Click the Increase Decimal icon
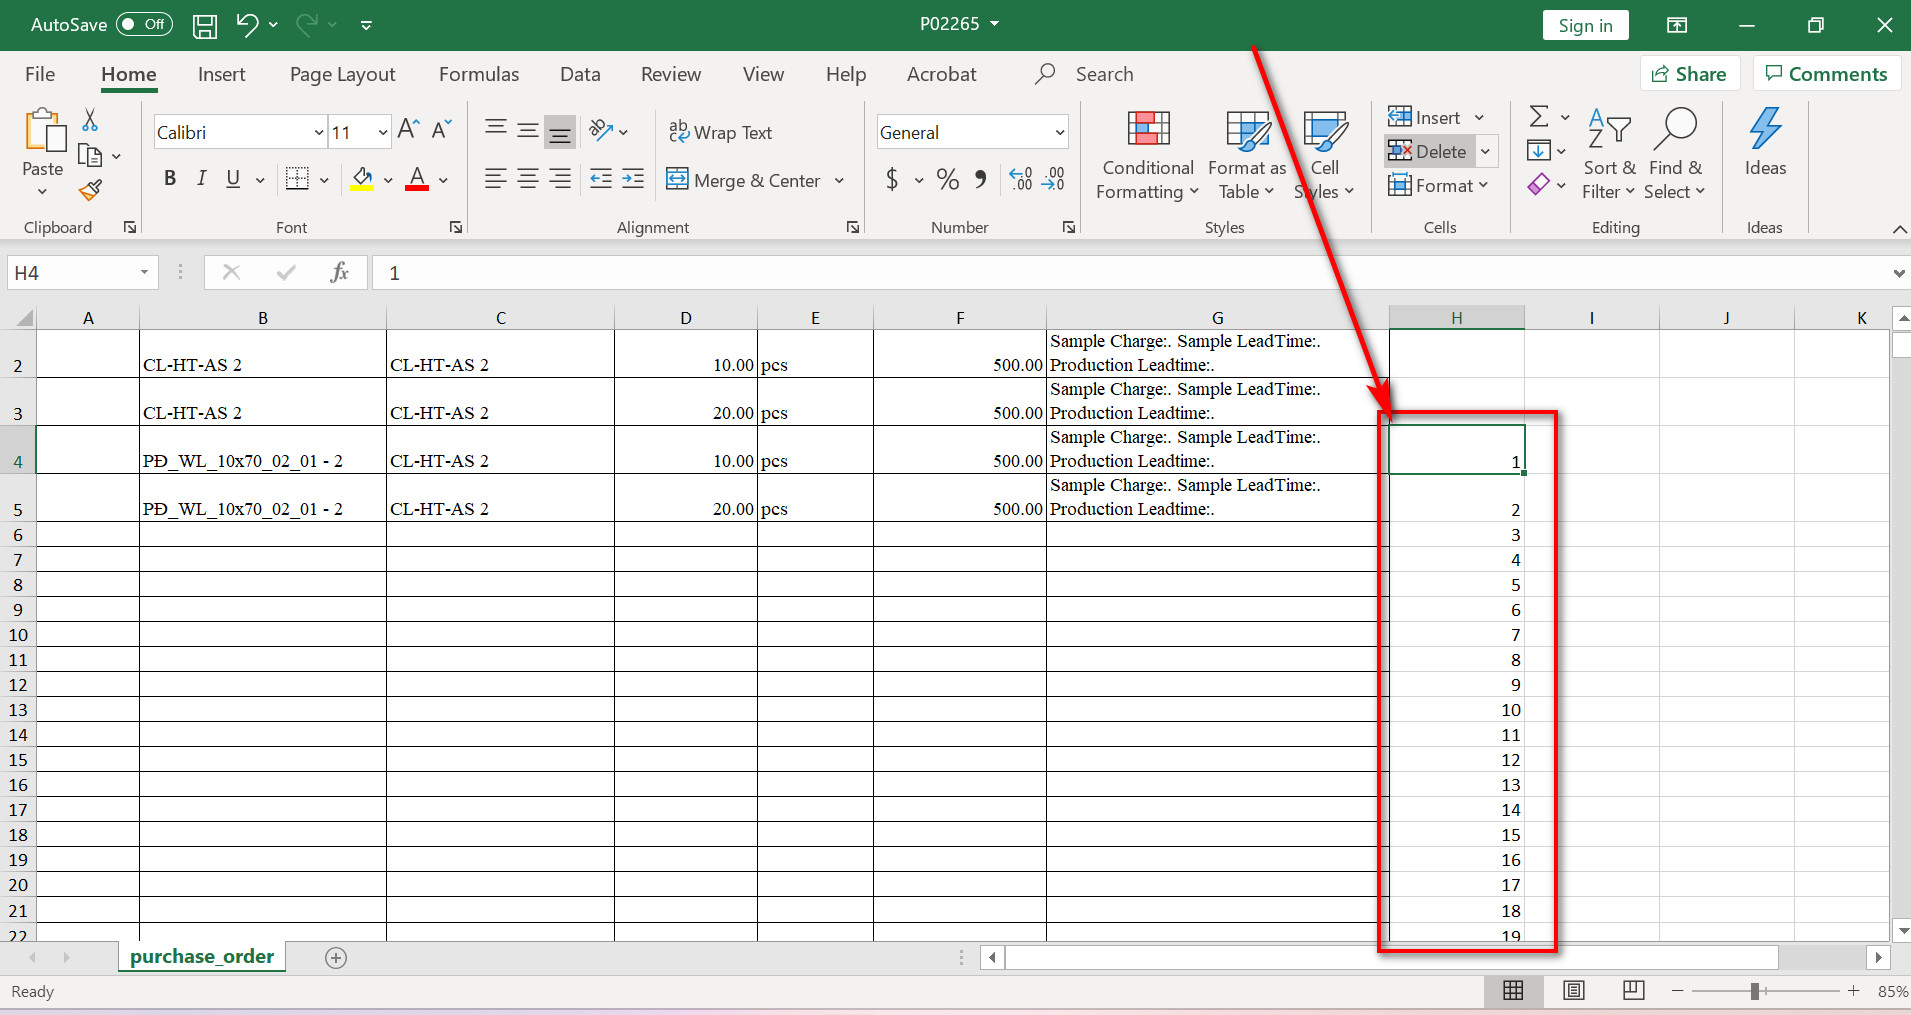Viewport: 1911px width, 1015px height. pos(1020,180)
